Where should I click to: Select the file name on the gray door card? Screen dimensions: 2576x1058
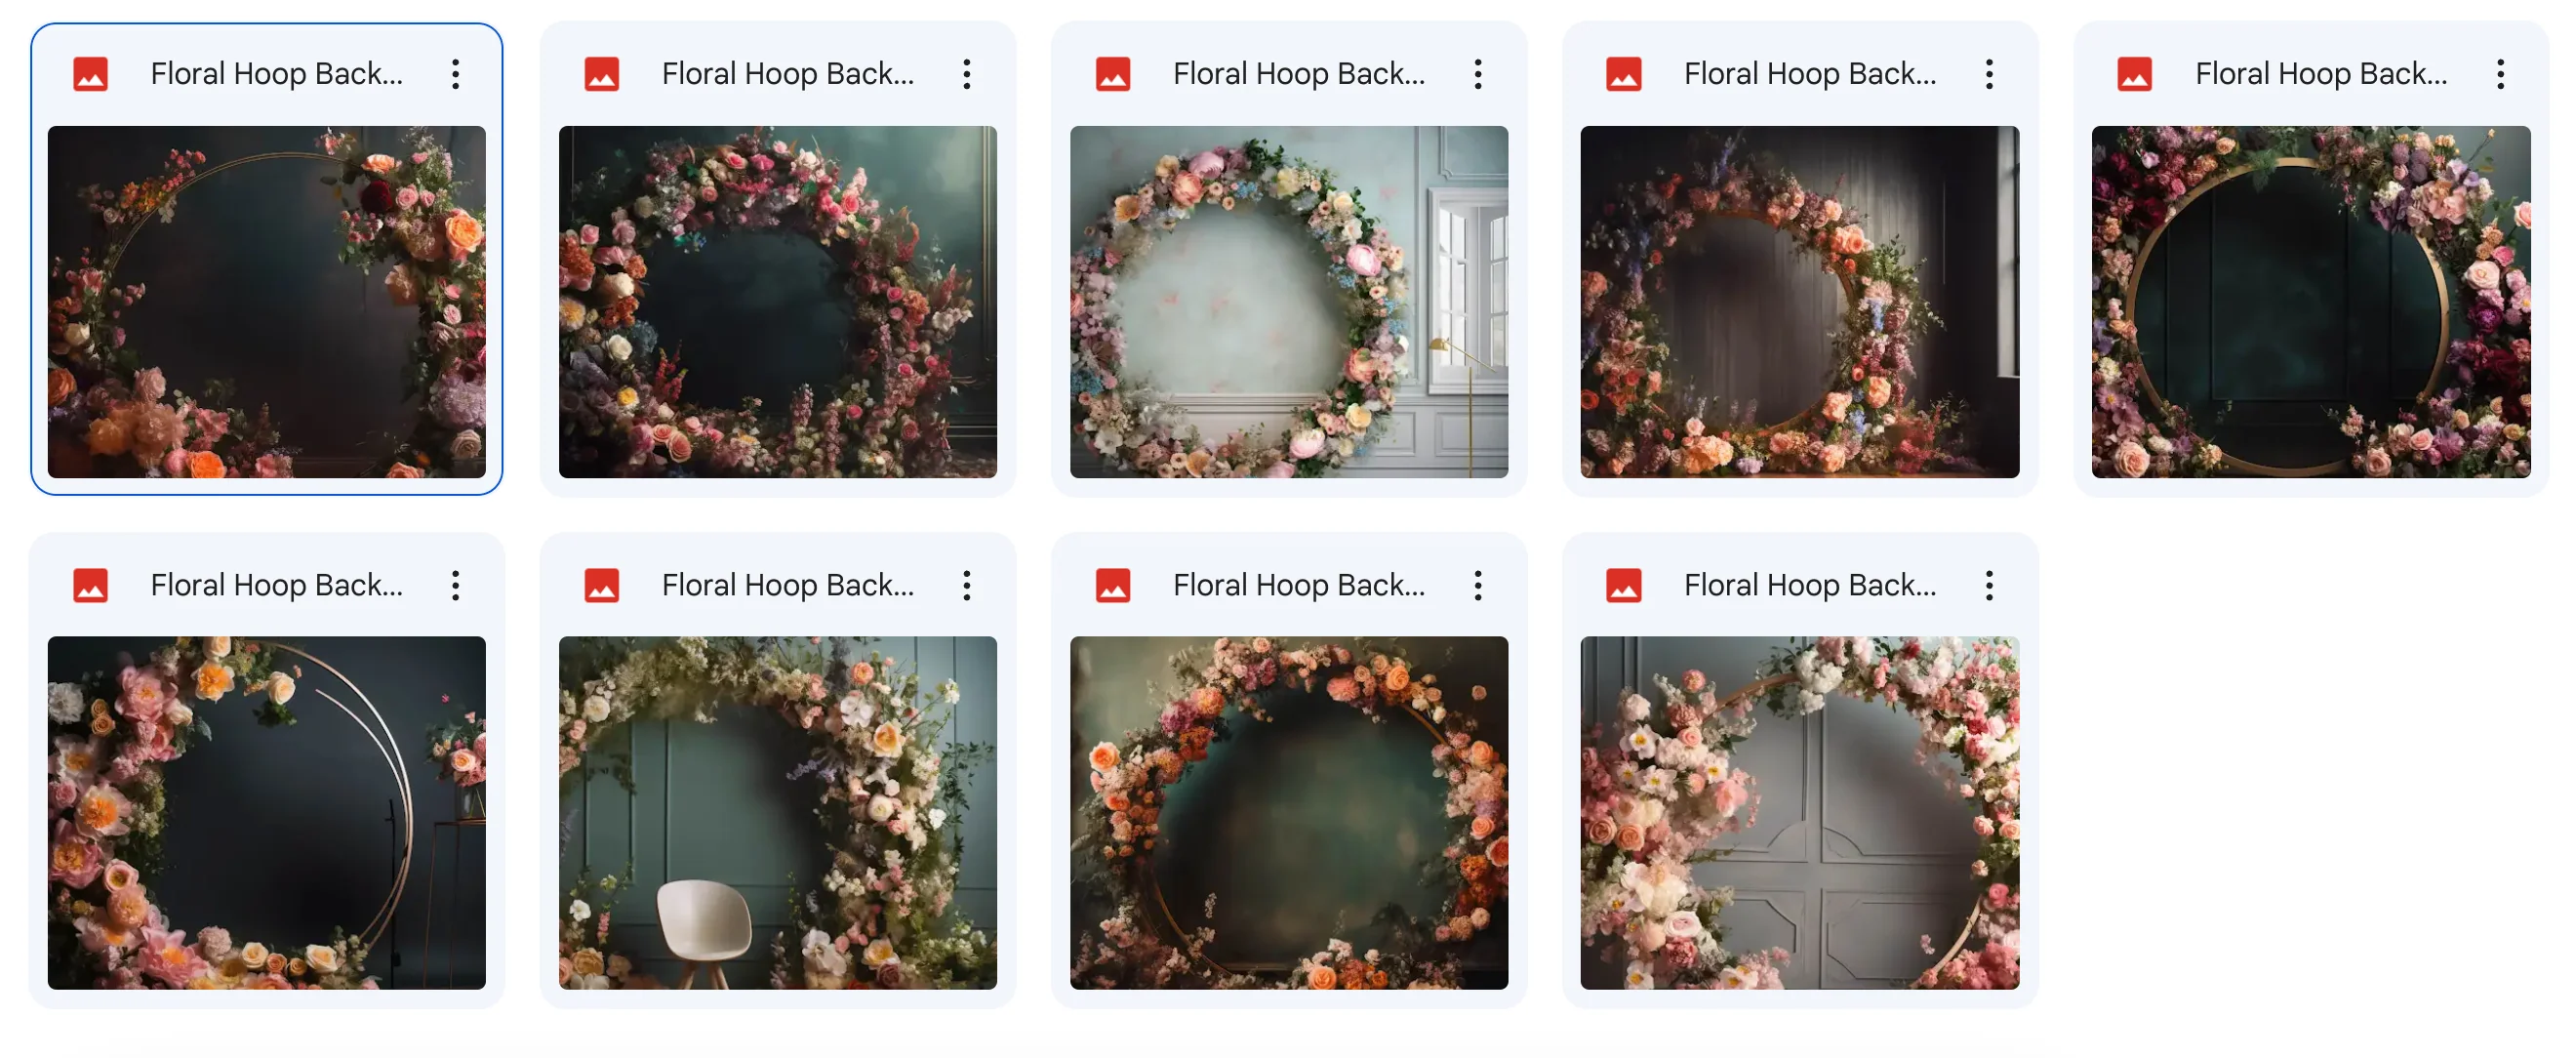point(1810,585)
